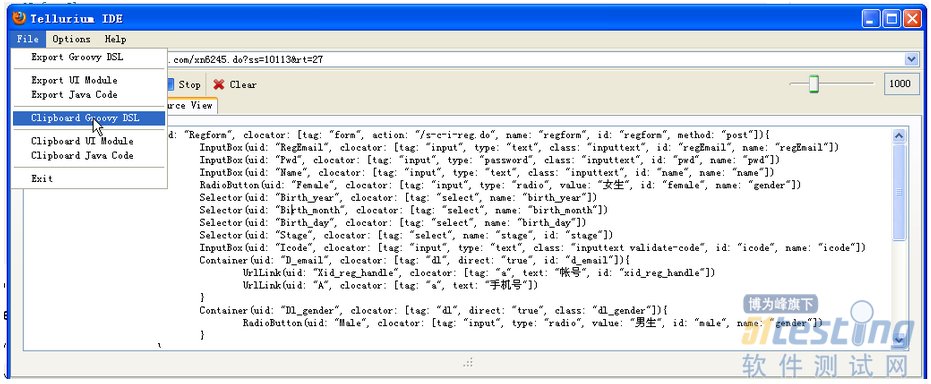This screenshot has height=384, width=931.
Task: Click the Firefox icon in title bar
Action: tap(20, 18)
